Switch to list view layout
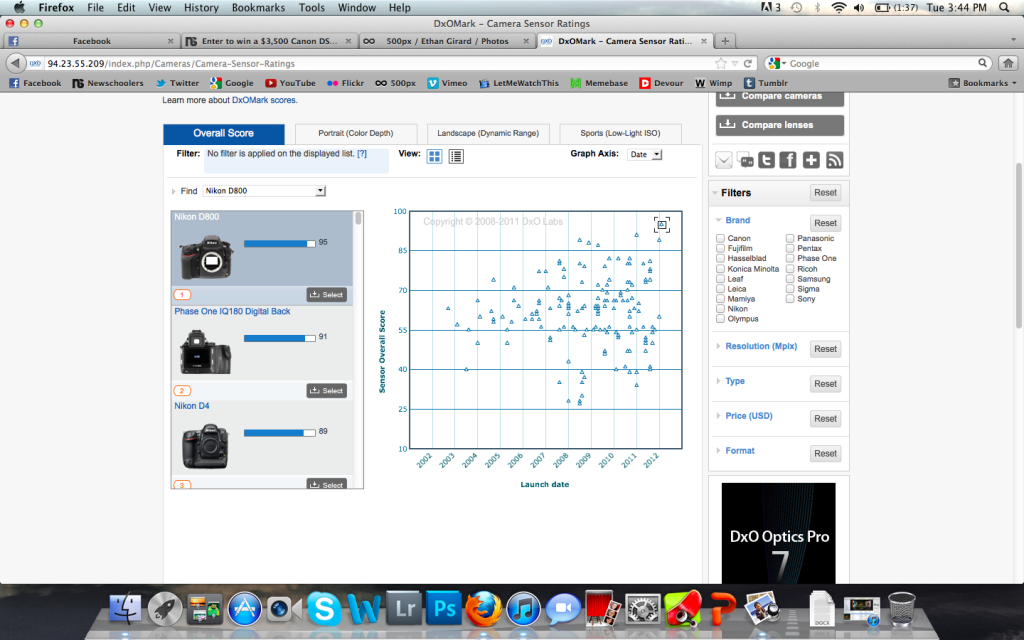This screenshot has height=640, width=1024. click(x=455, y=156)
